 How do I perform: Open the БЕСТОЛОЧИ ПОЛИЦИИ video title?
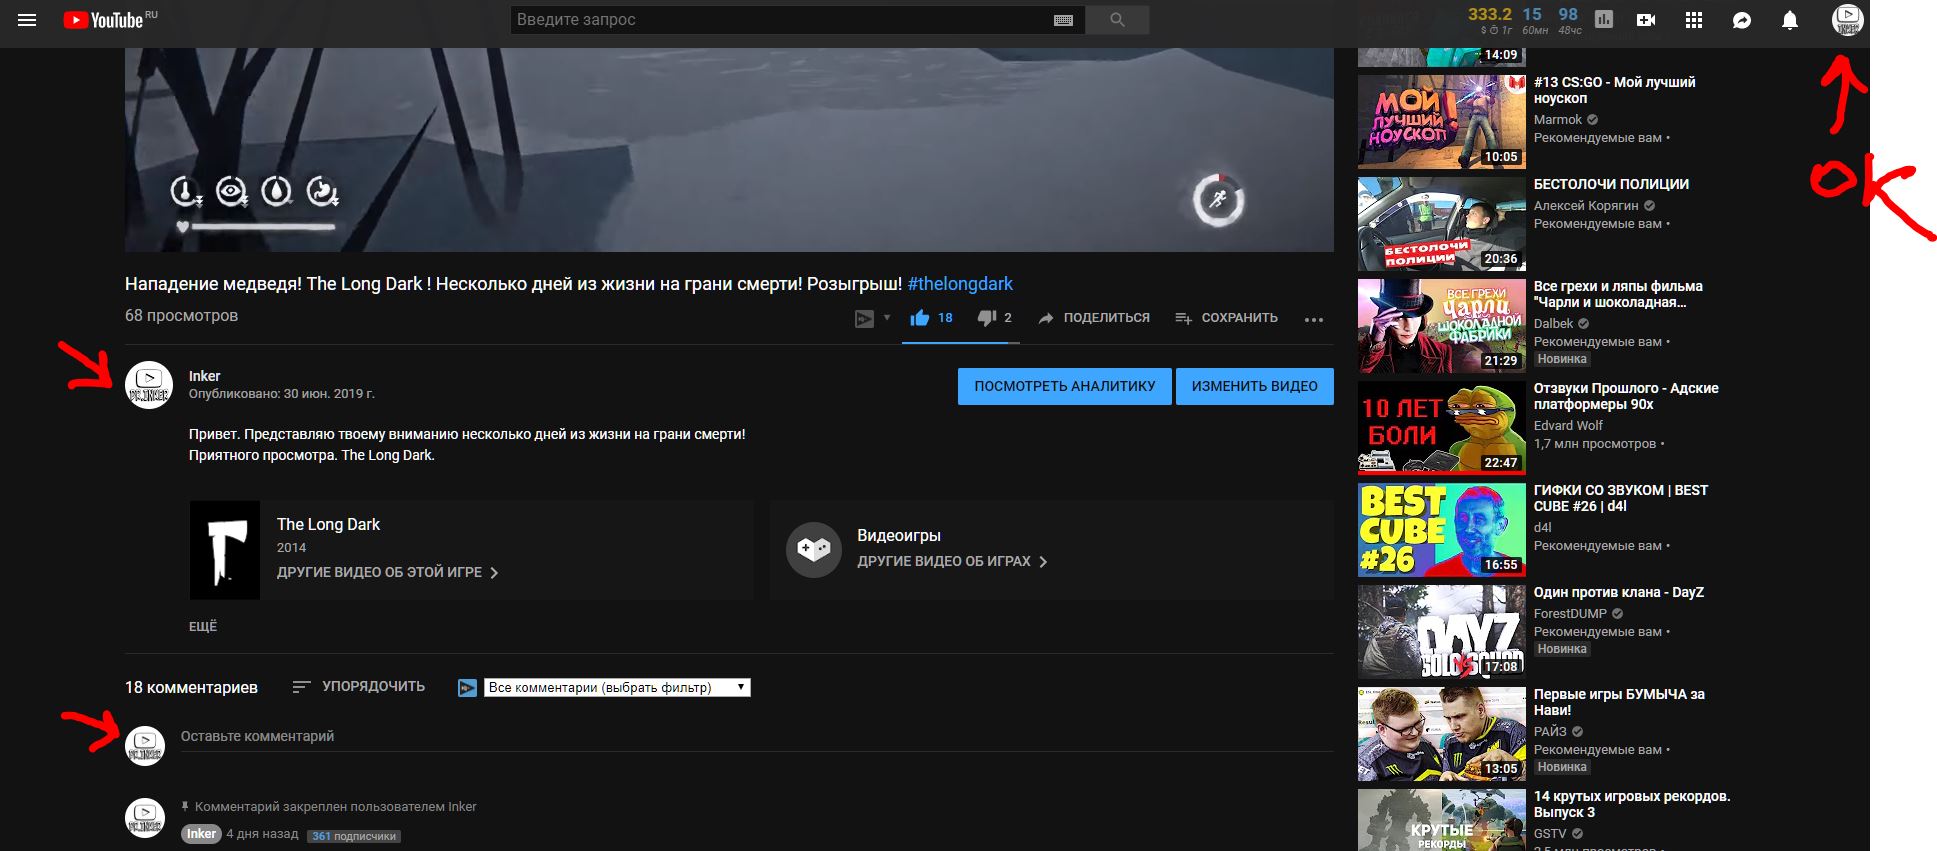click(1611, 184)
